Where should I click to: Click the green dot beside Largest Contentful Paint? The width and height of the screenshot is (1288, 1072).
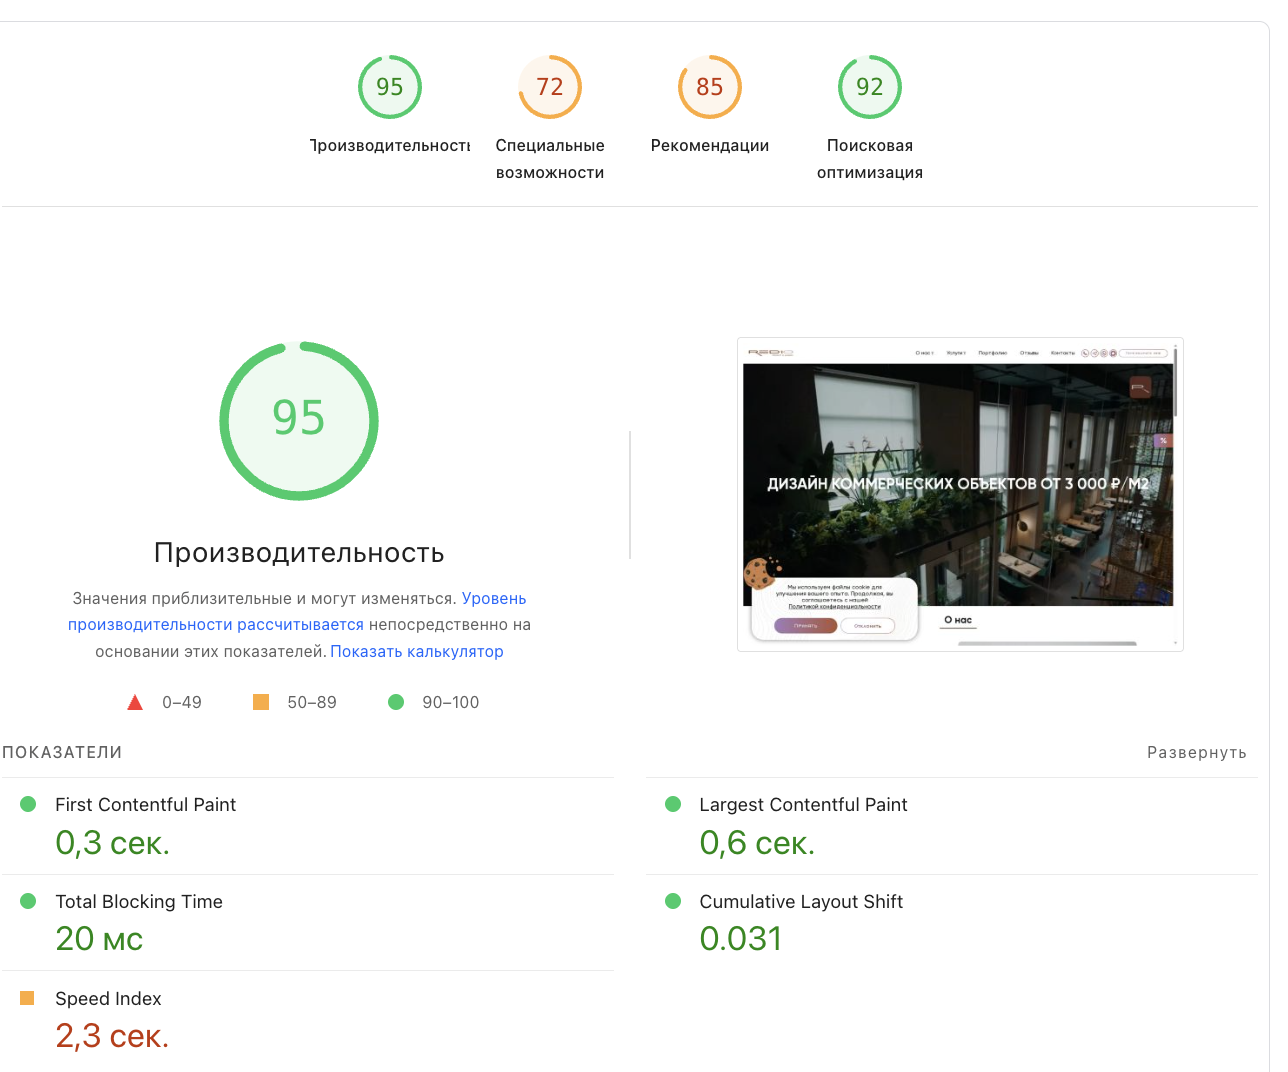[x=673, y=804]
